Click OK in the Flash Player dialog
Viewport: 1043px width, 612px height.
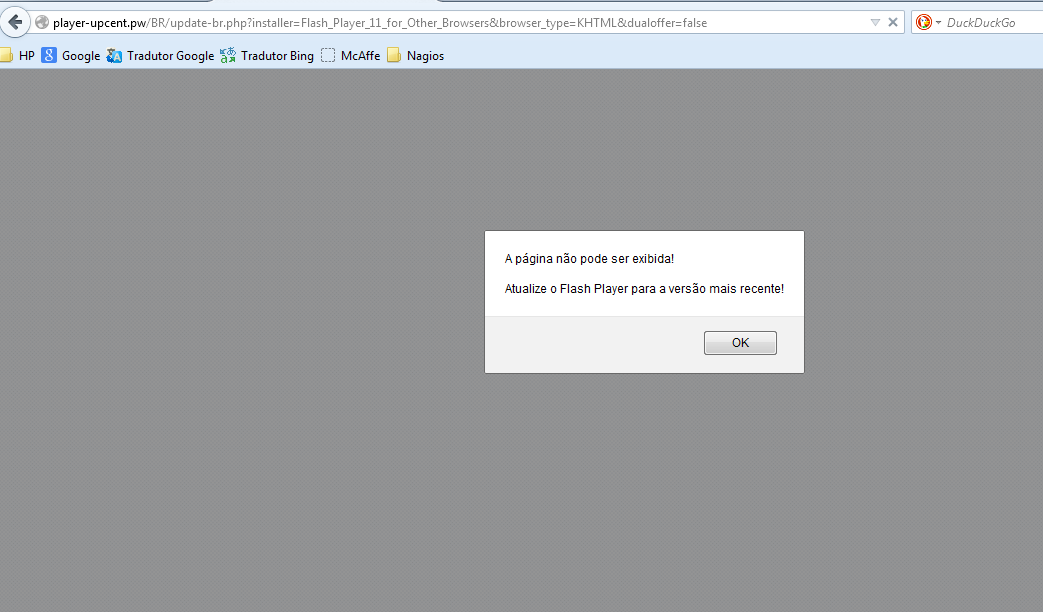pyautogui.click(x=740, y=343)
